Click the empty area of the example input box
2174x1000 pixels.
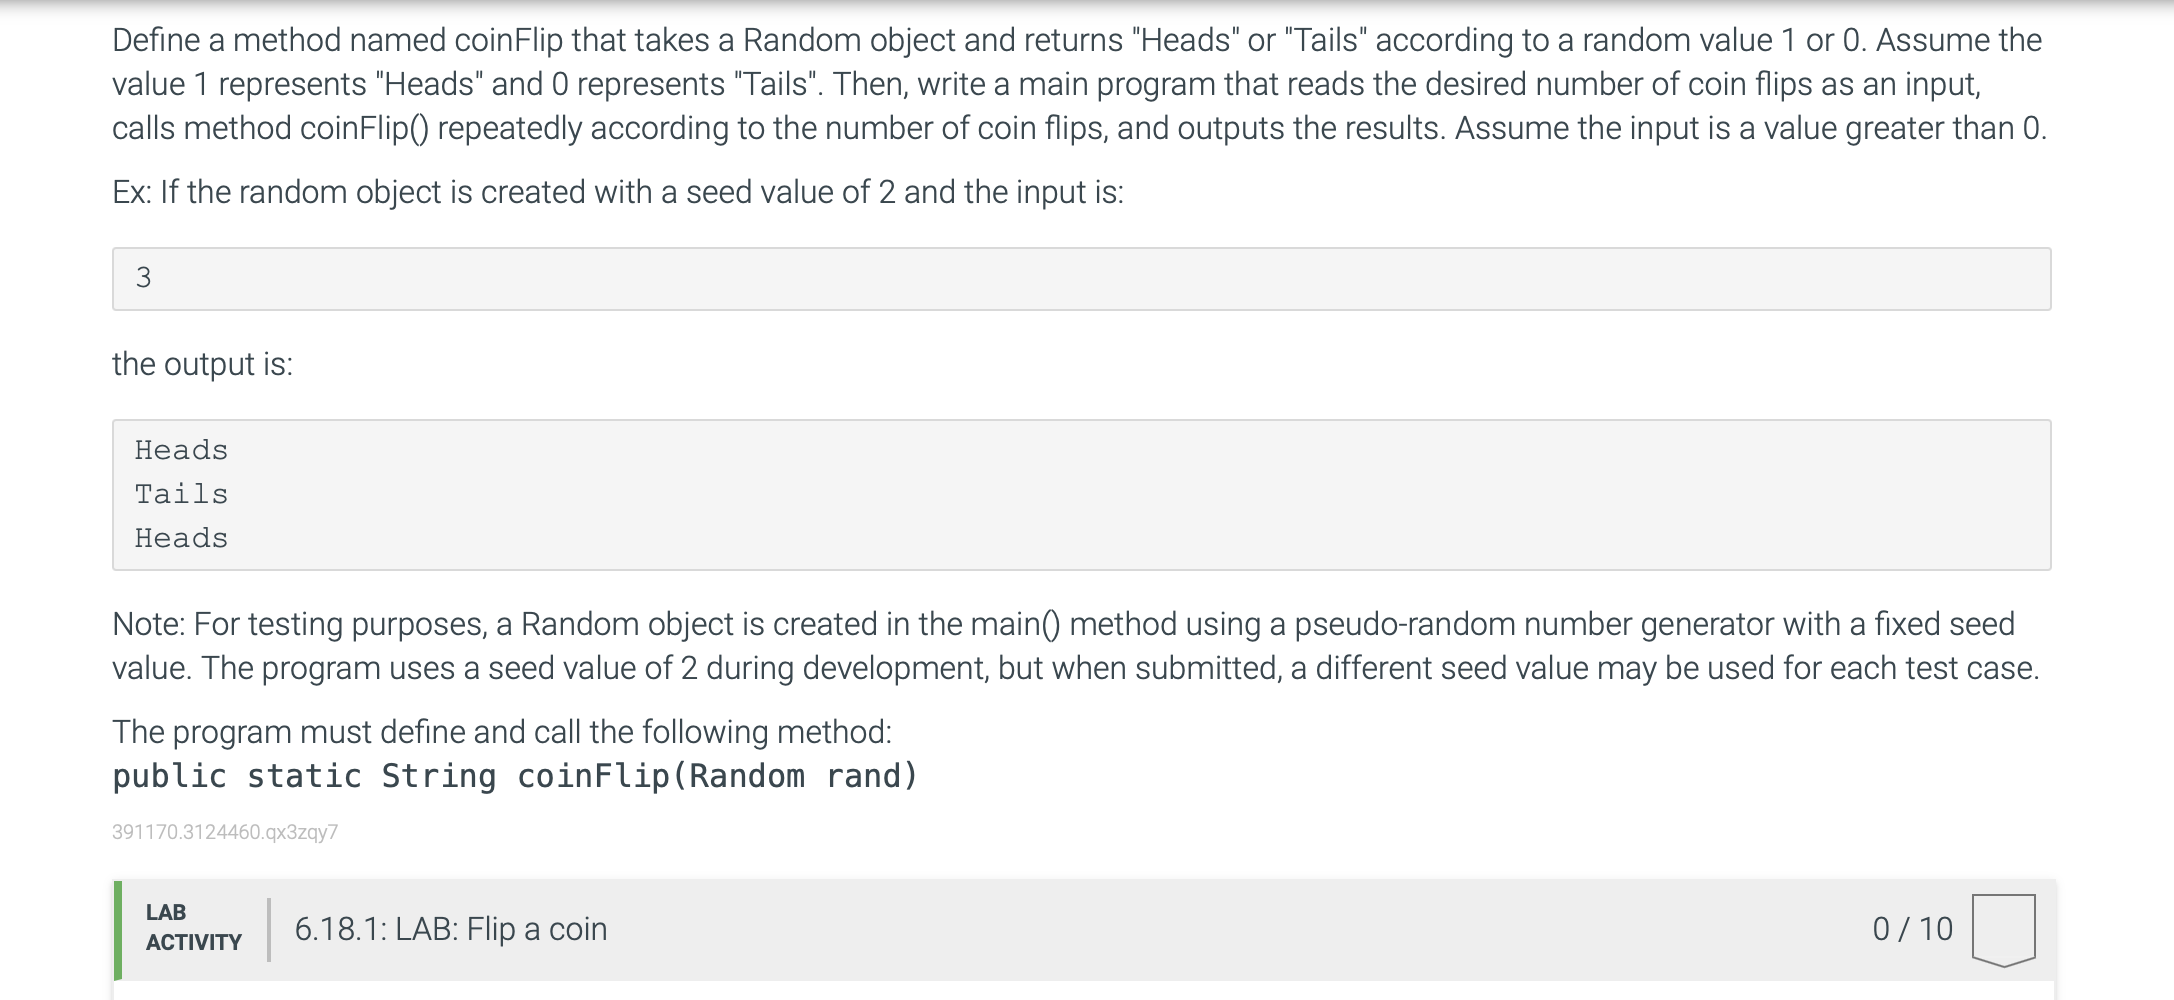(x=1100, y=279)
